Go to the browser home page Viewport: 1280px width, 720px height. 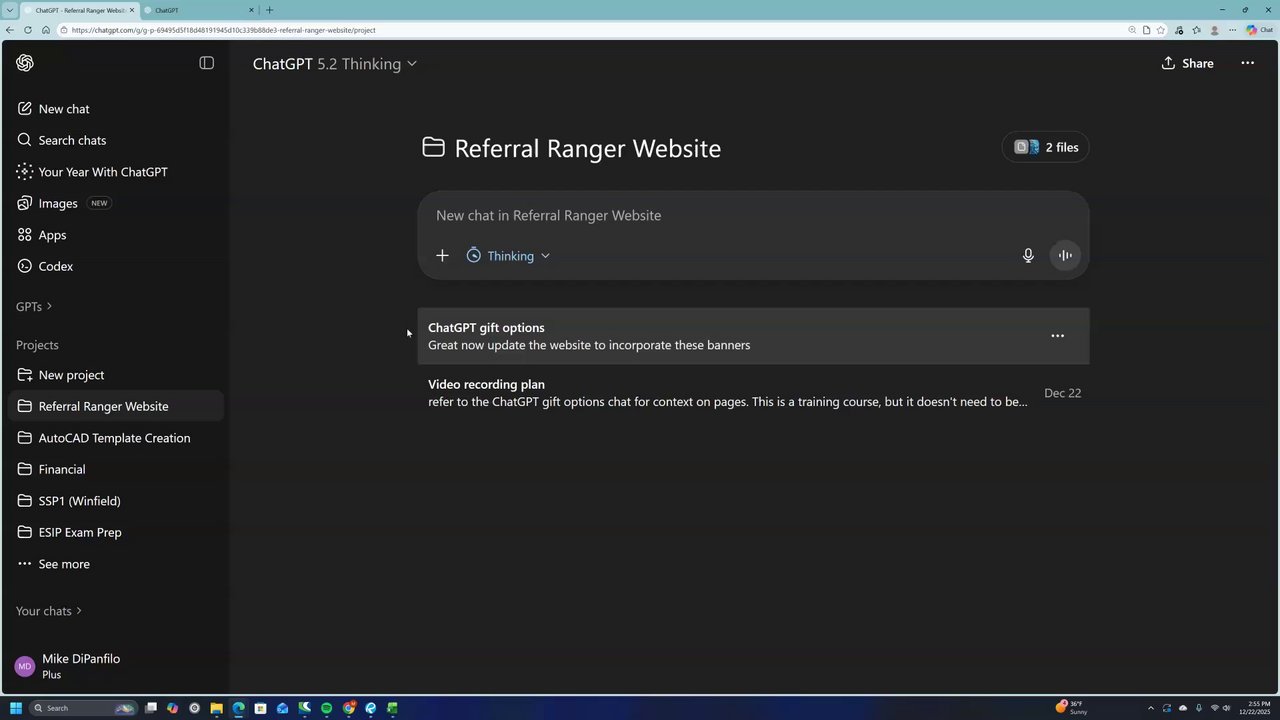[46, 30]
